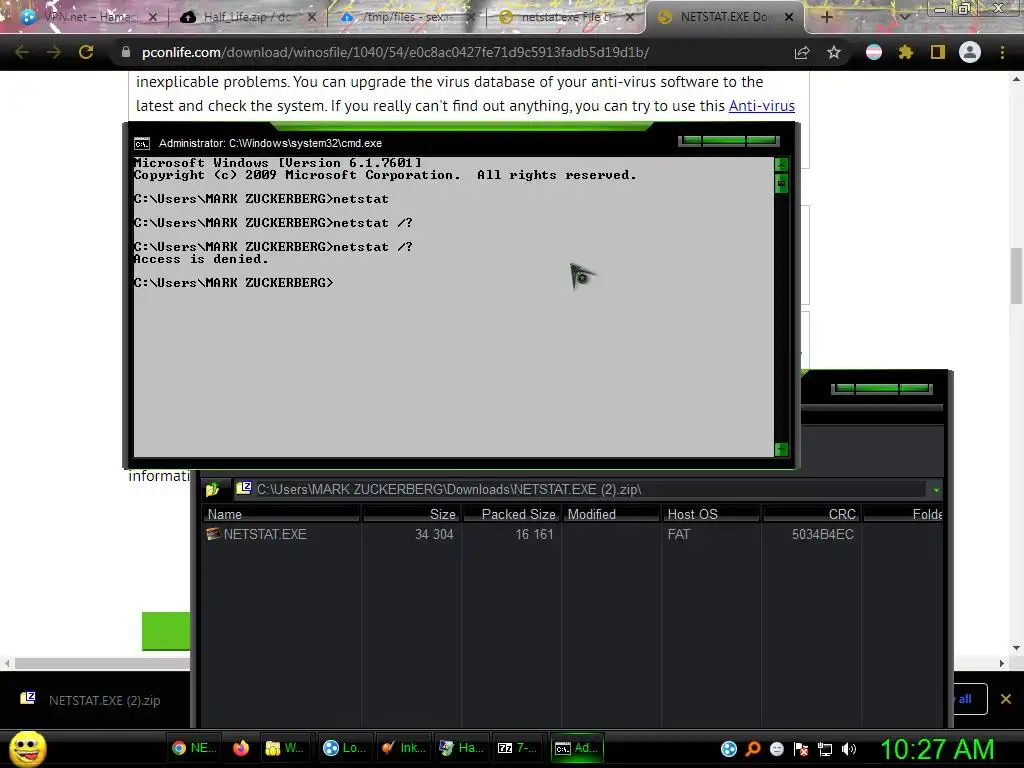Switch to 7-Zip in the taskbar
The width and height of the screenshot is (1024, 768).
click(x=517, y=748)
